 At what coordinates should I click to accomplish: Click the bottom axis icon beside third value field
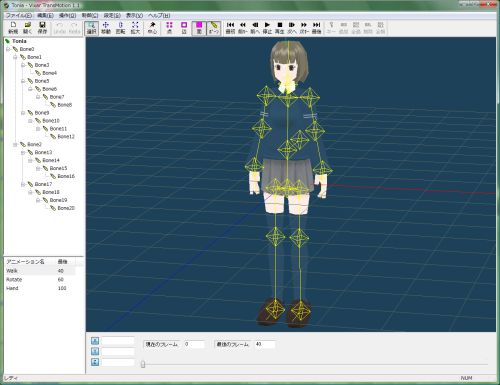click(95, 362)
